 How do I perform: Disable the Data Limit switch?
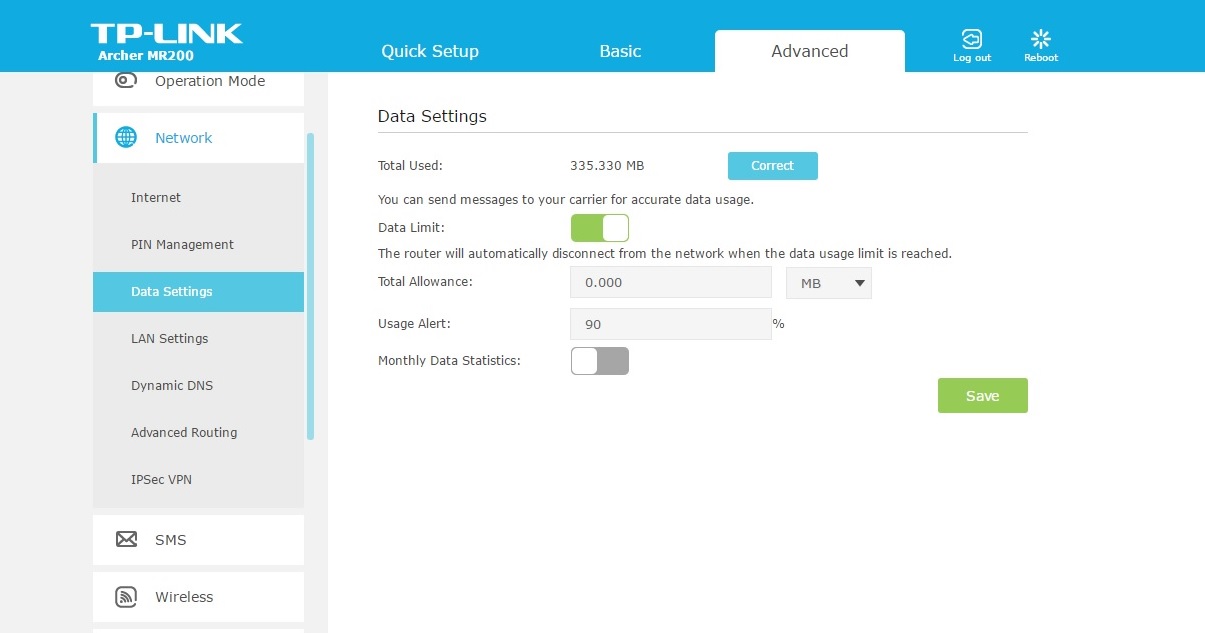tap(599, 228)
